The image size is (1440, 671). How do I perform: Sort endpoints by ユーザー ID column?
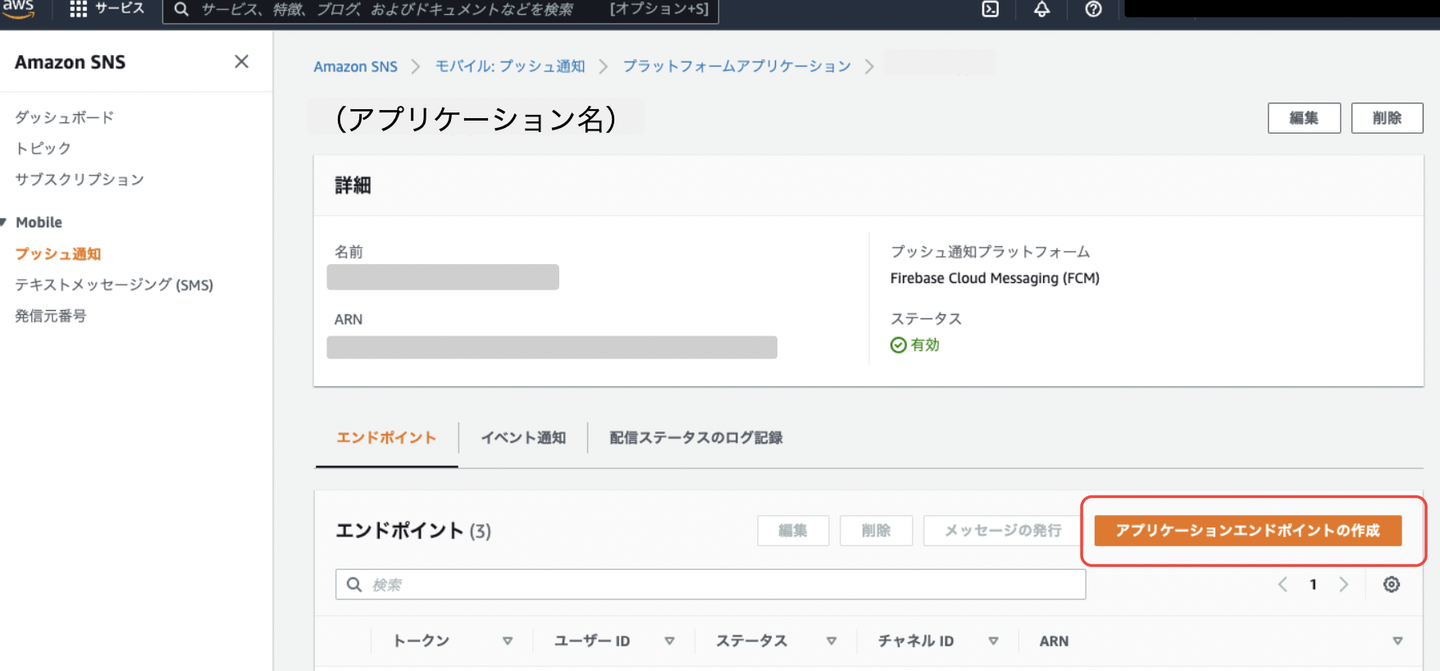click(x=669, y=641)
